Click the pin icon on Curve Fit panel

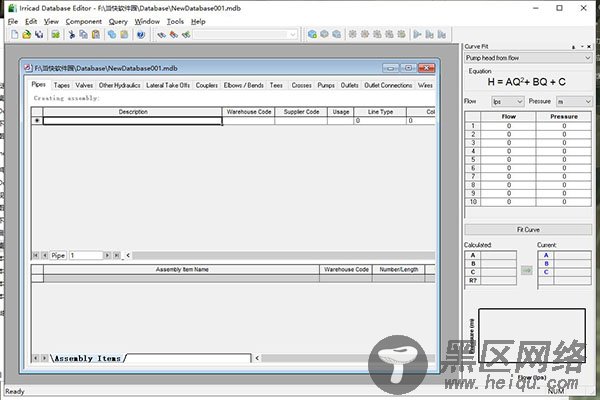click(x=573, y=47)
